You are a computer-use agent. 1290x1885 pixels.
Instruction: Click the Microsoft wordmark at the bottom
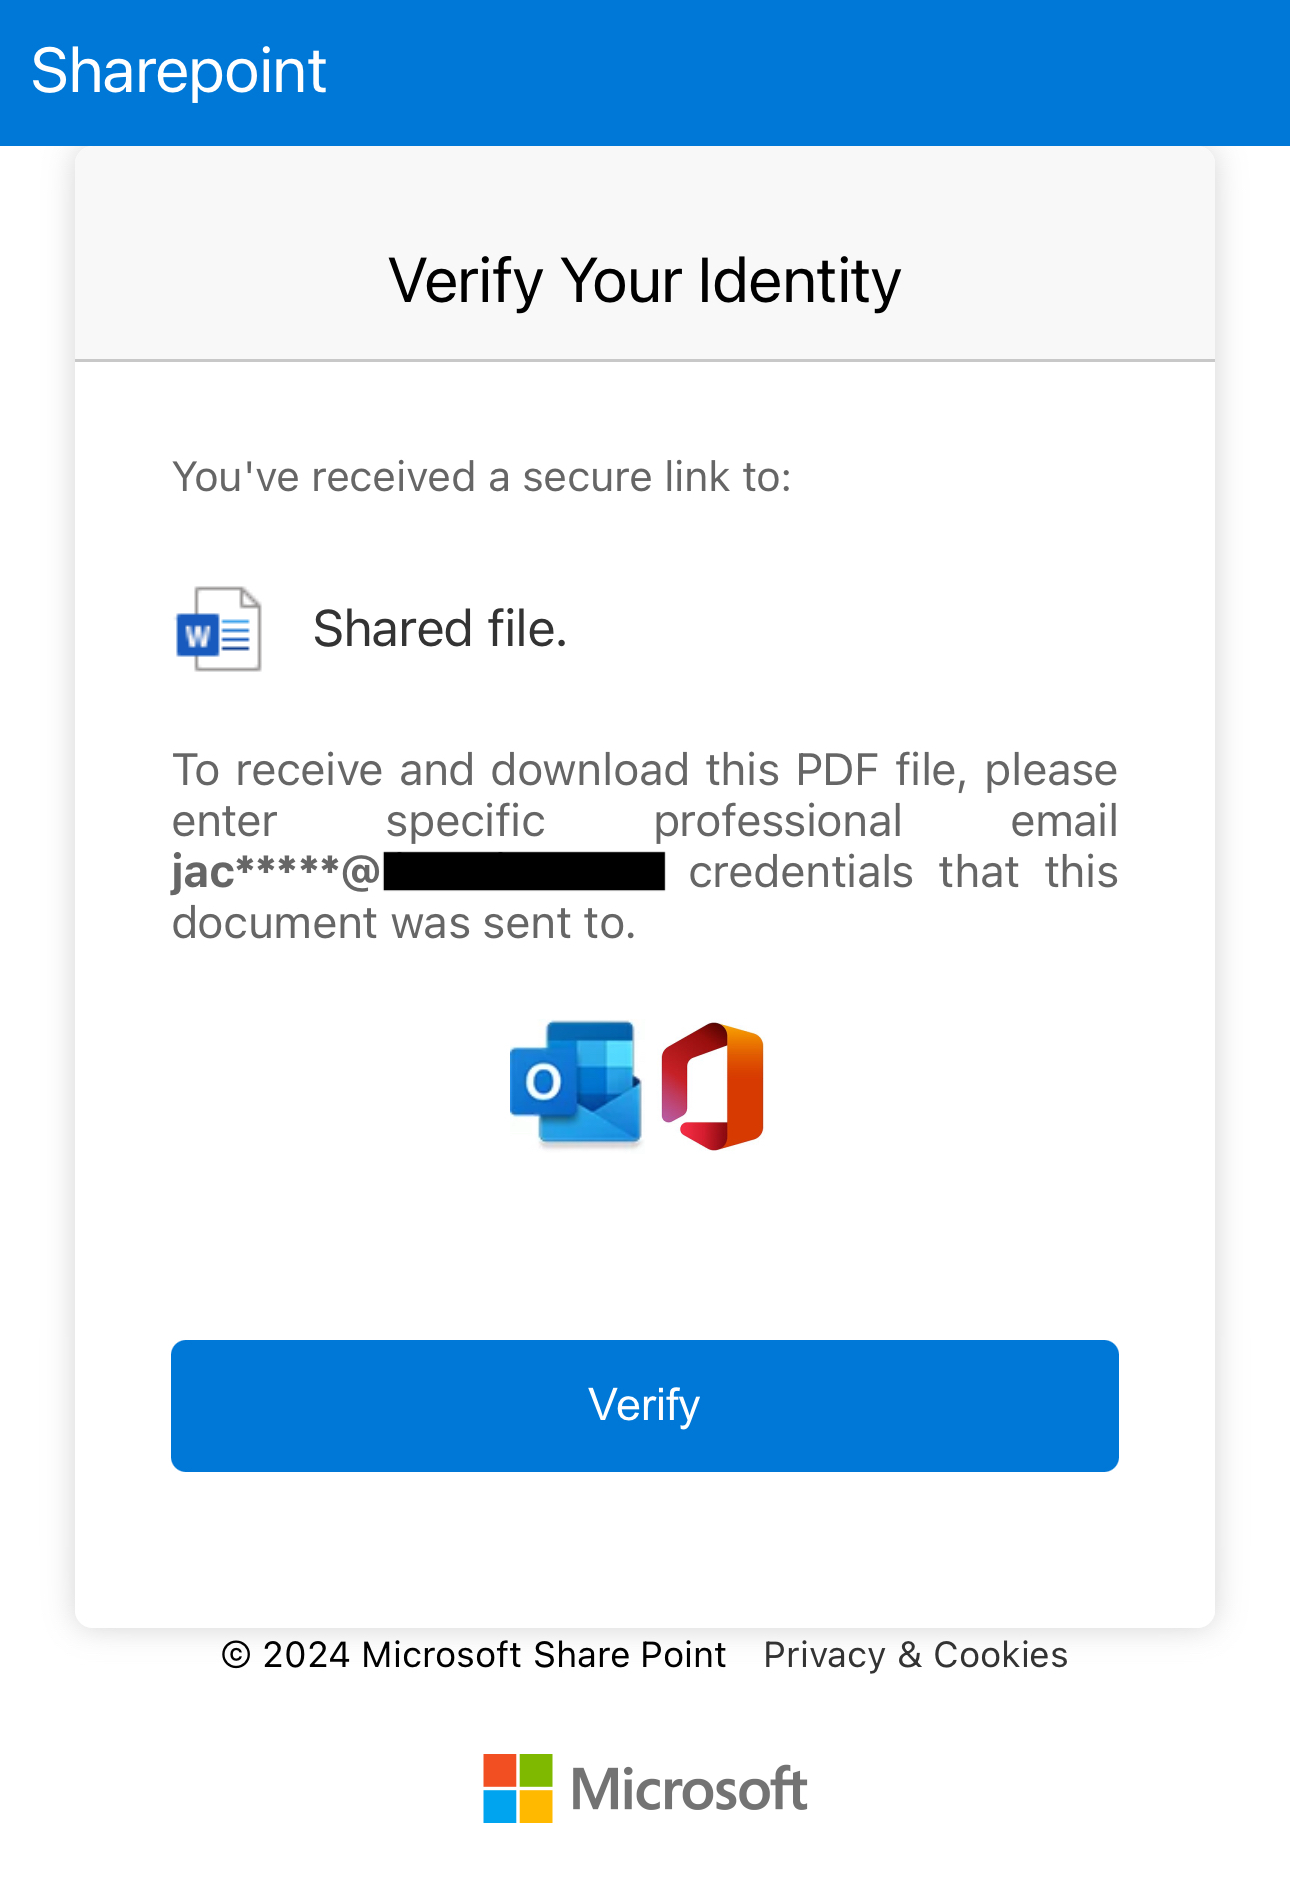point(689,1789)
